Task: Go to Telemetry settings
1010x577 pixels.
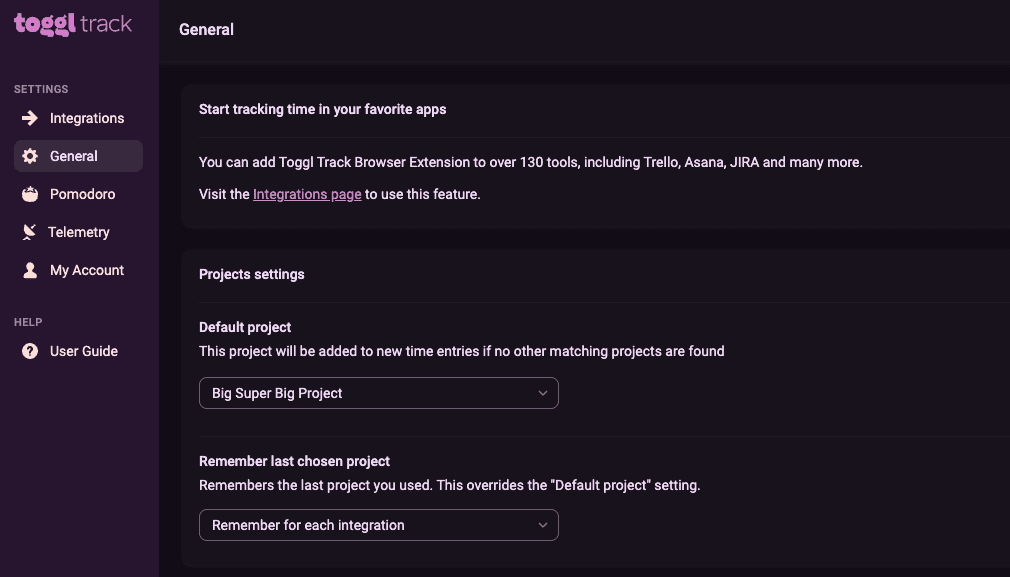Action: pos(79,232)
